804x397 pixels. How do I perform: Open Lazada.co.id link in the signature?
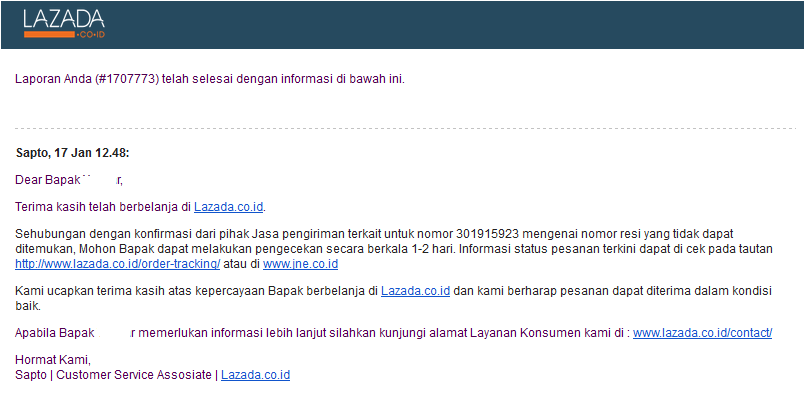click(255, 375)
